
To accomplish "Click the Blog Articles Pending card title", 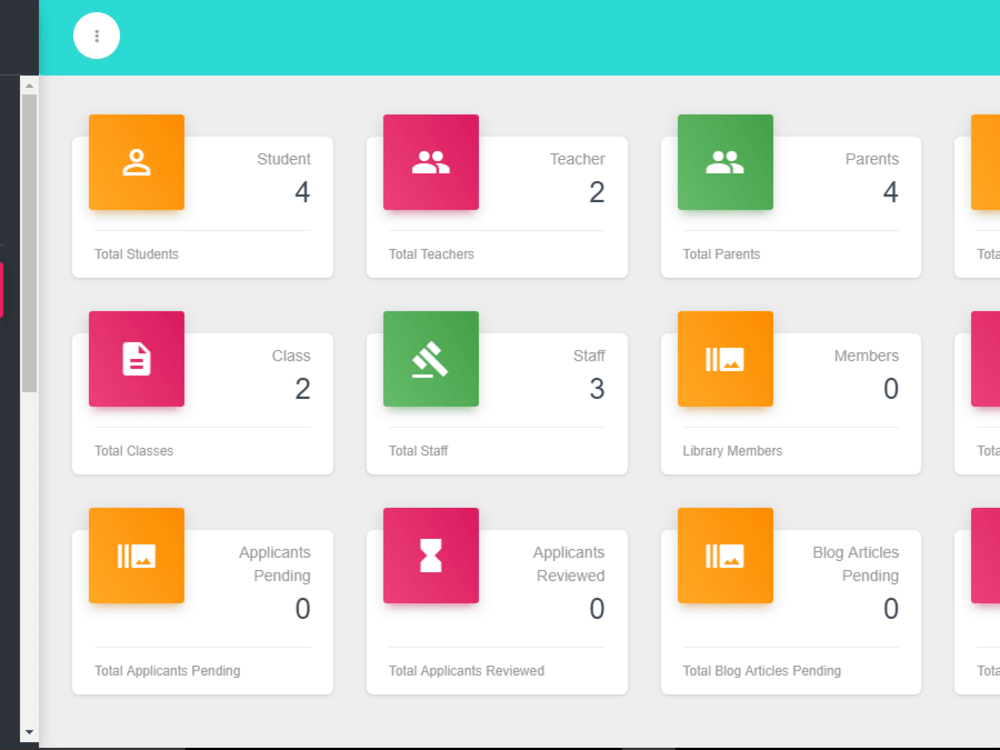I will coord(855,564).
